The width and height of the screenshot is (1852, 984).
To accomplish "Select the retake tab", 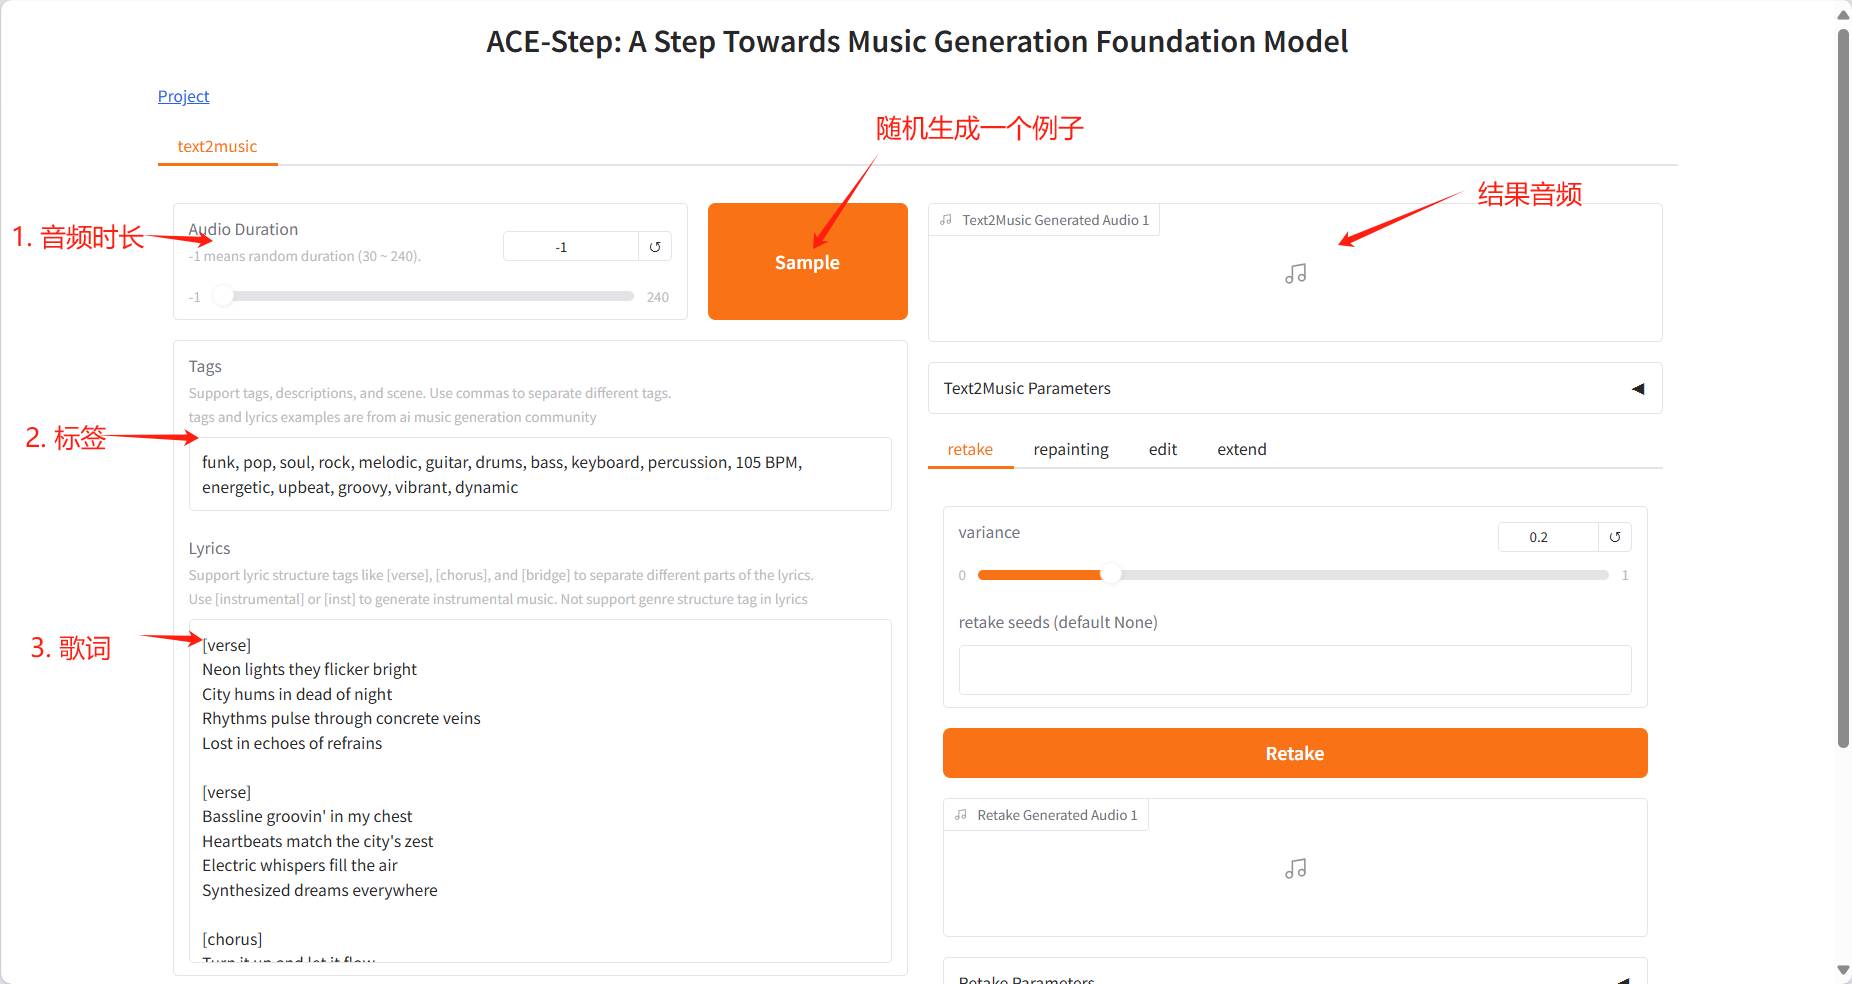I will [x=970, y=450].
